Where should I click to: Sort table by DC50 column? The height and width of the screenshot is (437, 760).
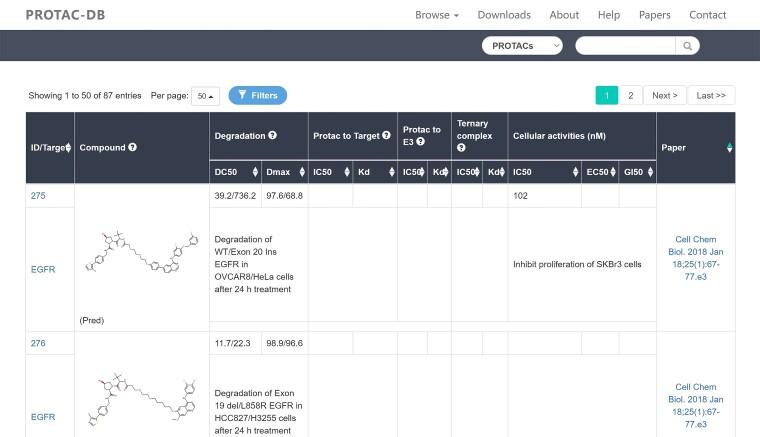click(255, 172)
